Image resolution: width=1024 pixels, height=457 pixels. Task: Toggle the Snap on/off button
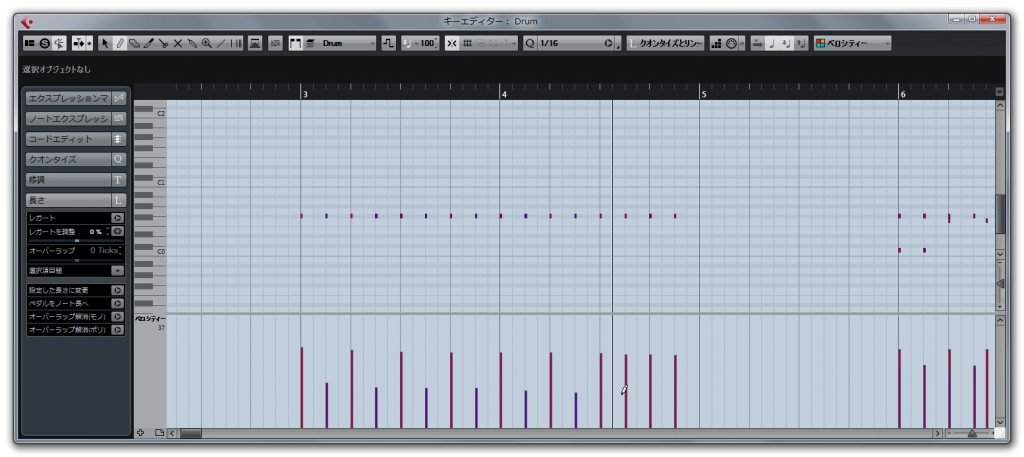pyautogui.click(x=451, y=43)
